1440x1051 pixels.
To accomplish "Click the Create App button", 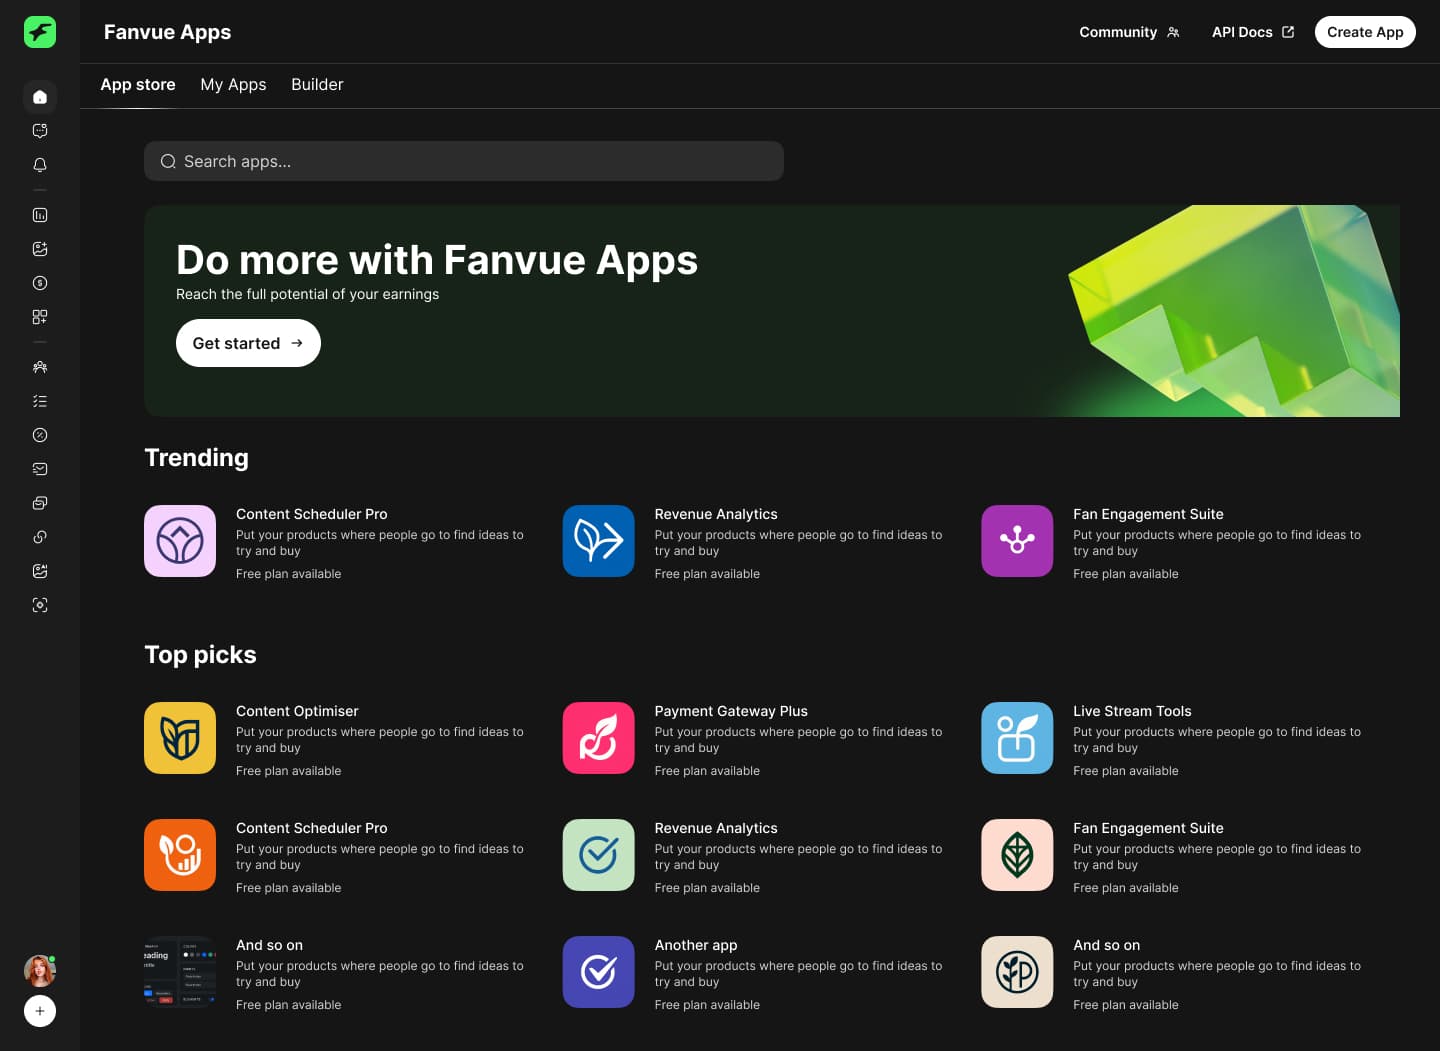I will tap(1365, 32).
